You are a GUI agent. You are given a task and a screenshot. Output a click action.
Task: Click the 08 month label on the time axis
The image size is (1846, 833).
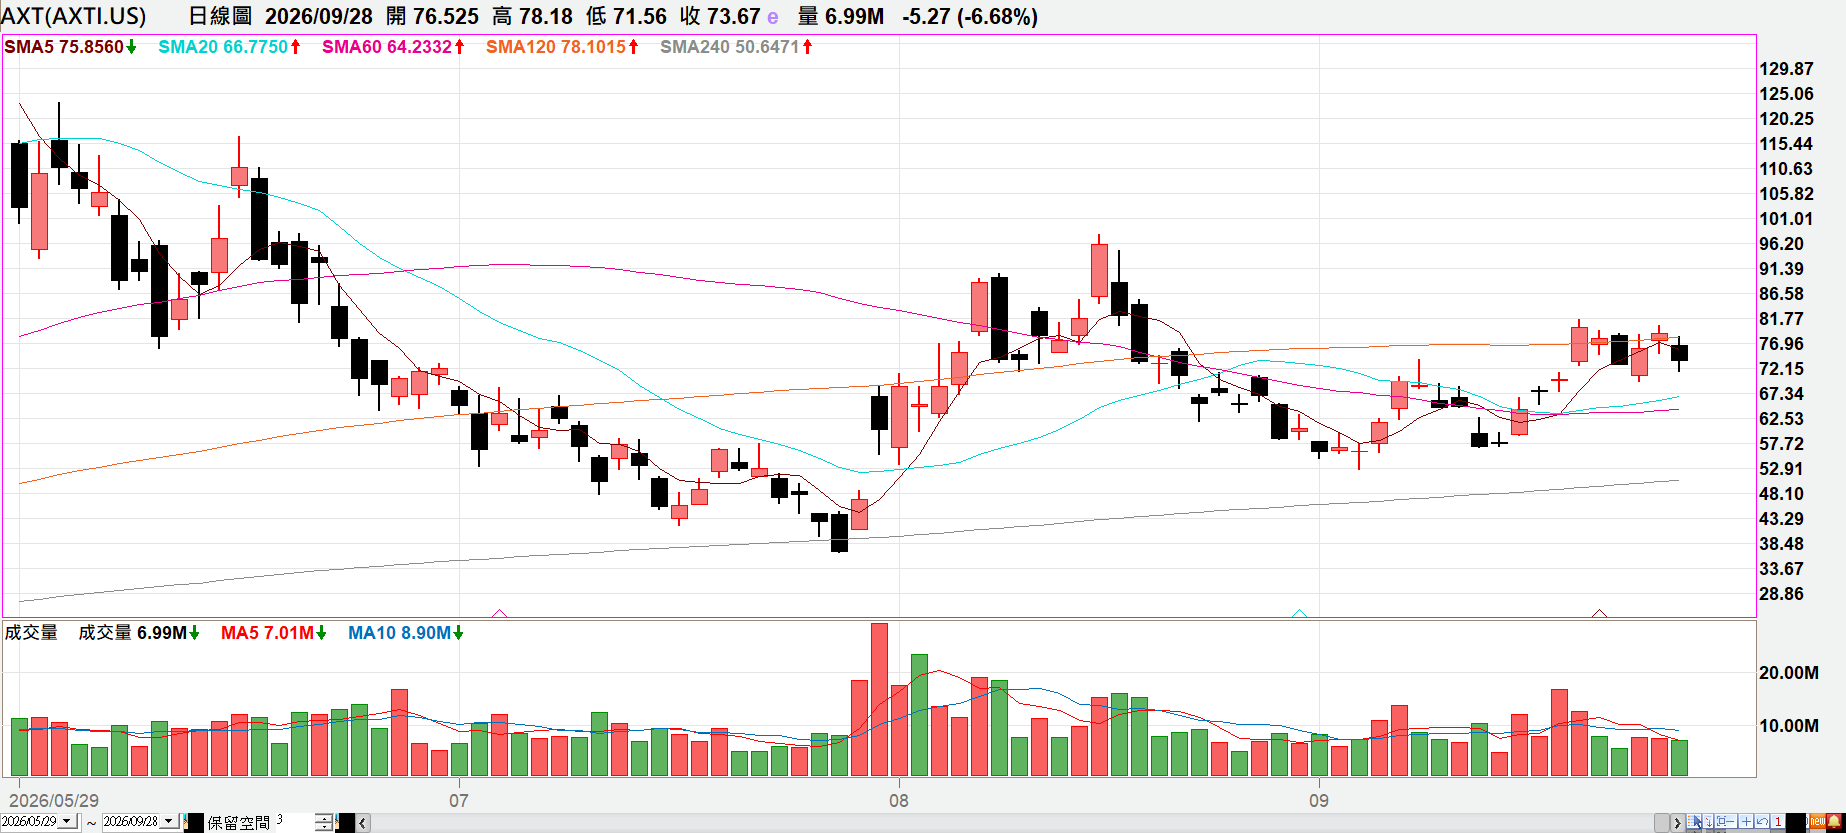pyautogui.click(x=899, y=801)
